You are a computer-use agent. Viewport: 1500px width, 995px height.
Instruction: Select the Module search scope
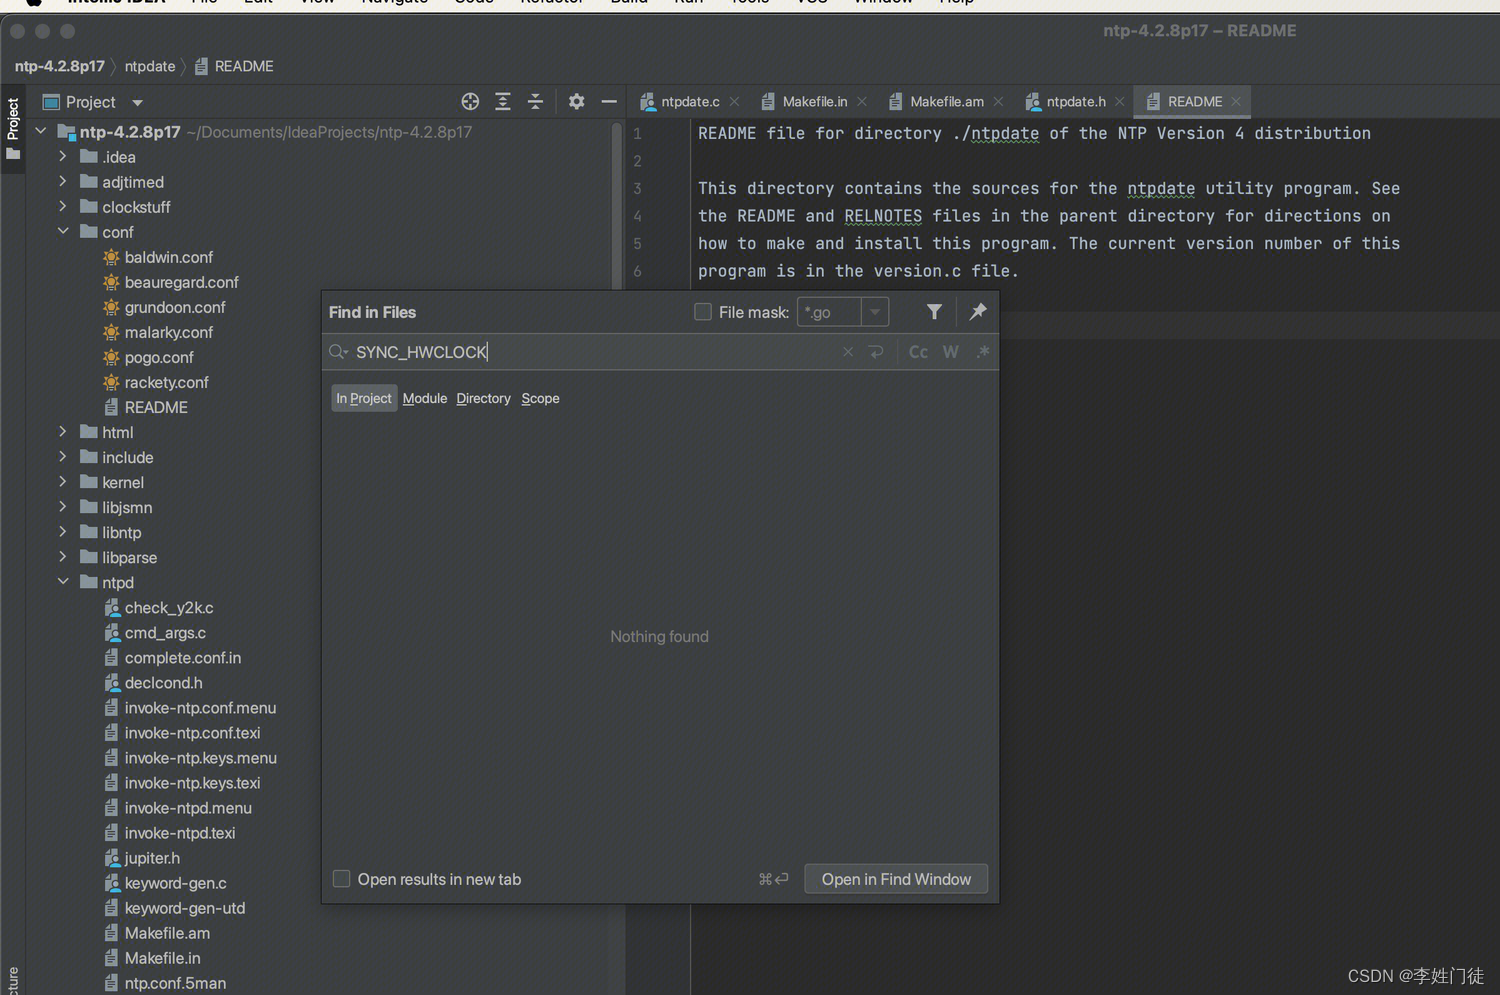coord(425,398)
